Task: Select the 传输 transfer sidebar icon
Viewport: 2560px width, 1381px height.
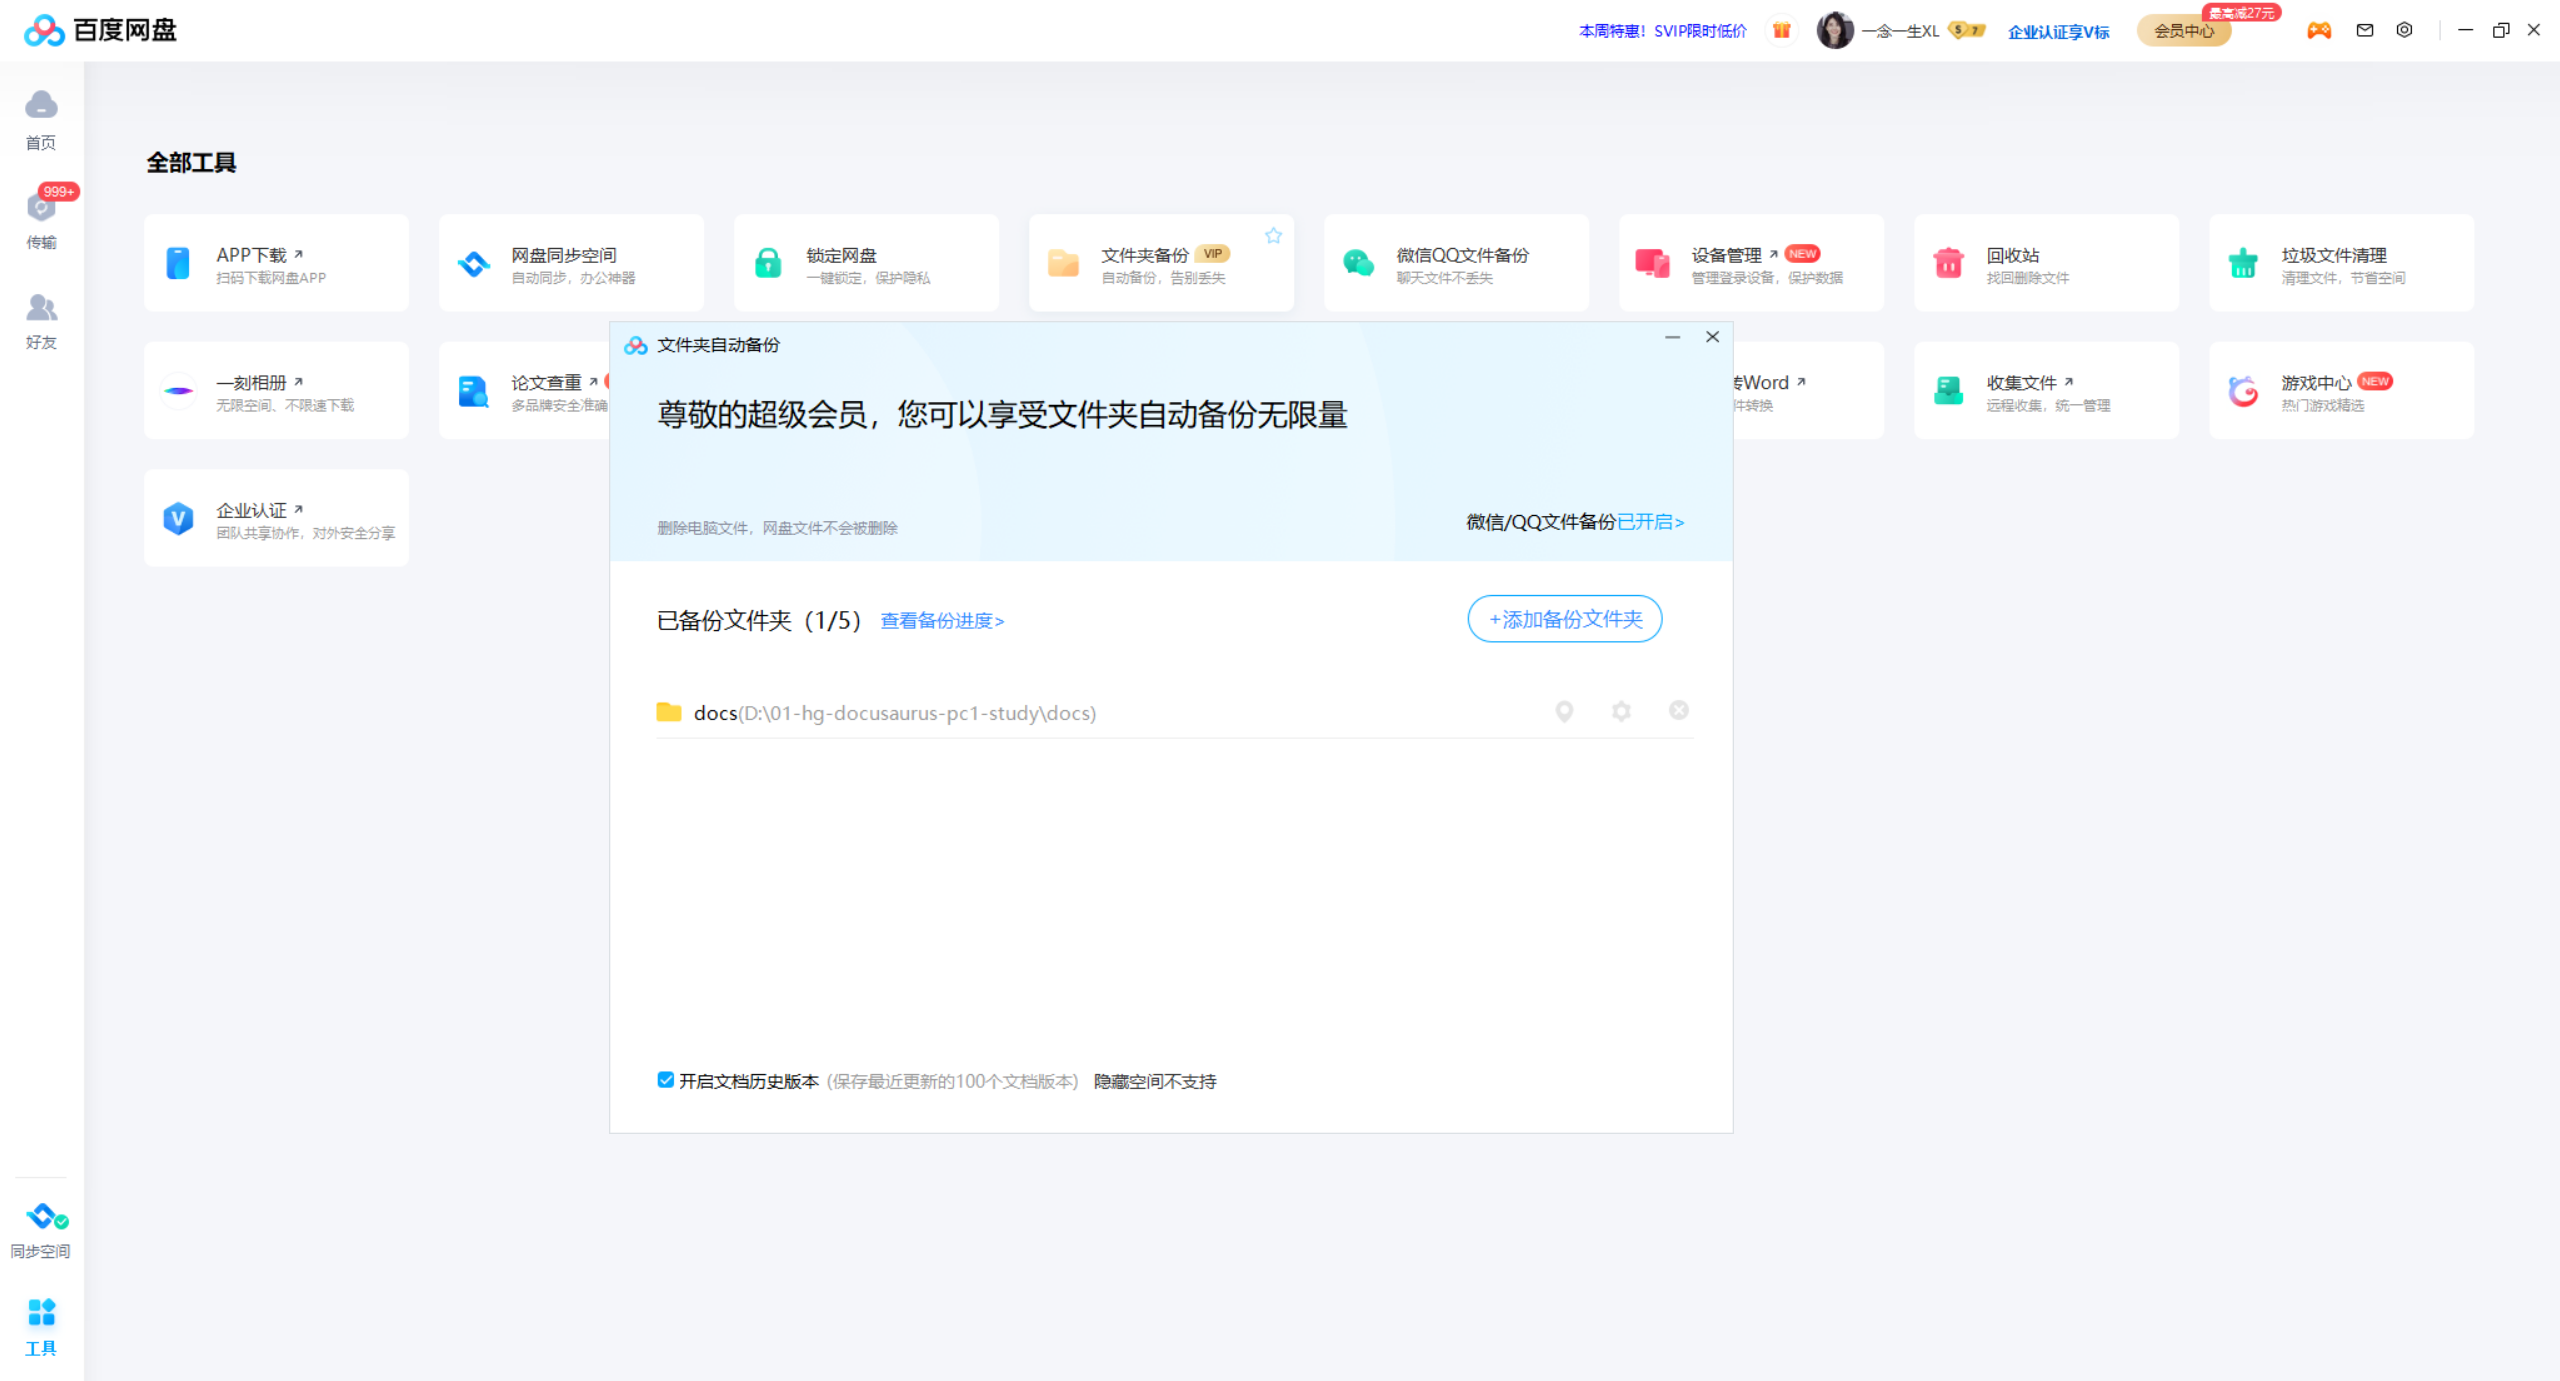Action: coord(41,220)
